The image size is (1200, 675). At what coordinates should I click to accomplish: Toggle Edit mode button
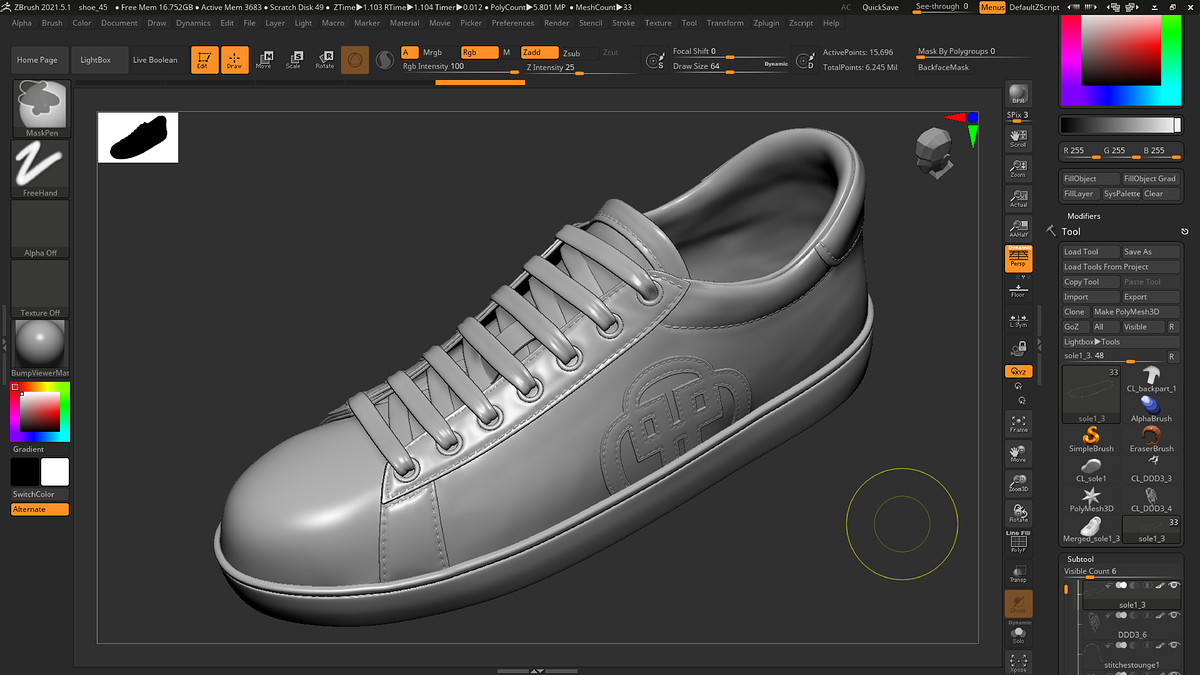(205, 60)
